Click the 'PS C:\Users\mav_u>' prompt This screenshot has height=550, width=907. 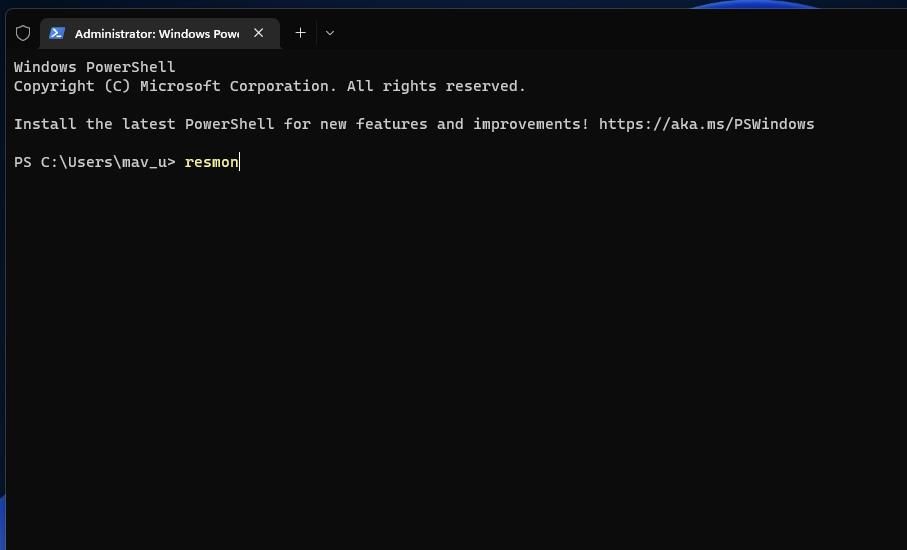tap(94, 162)
